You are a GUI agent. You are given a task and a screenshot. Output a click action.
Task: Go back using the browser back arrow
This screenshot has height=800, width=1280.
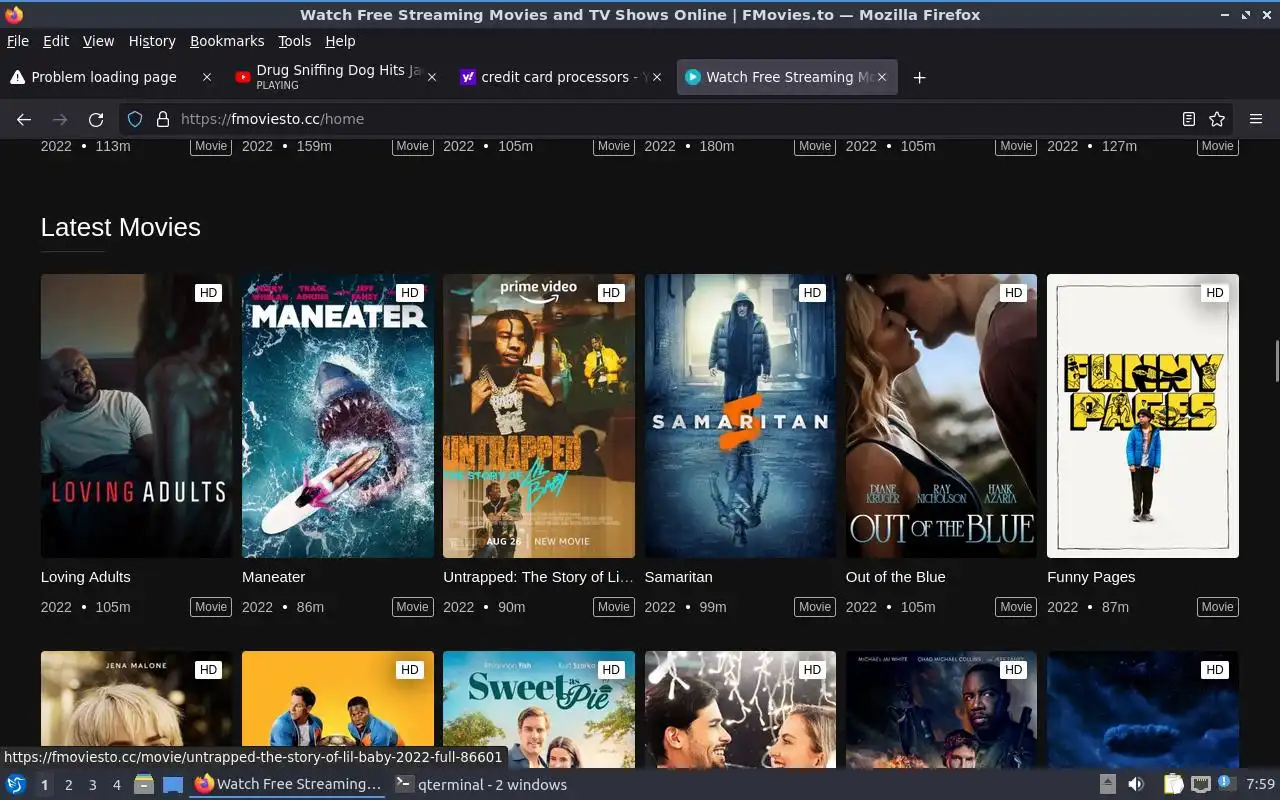click(24, 119)
